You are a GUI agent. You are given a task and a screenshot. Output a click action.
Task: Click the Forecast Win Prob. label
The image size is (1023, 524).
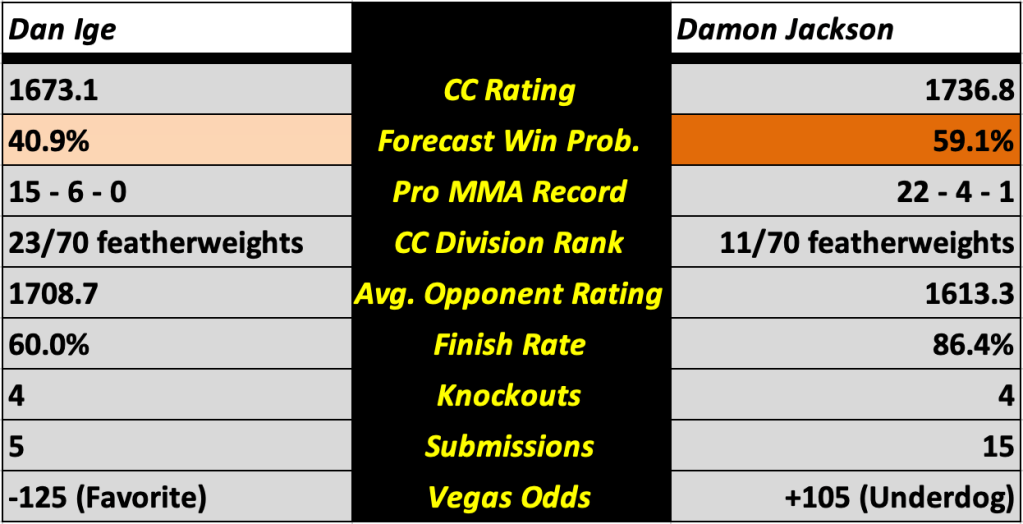coord(510,142)
